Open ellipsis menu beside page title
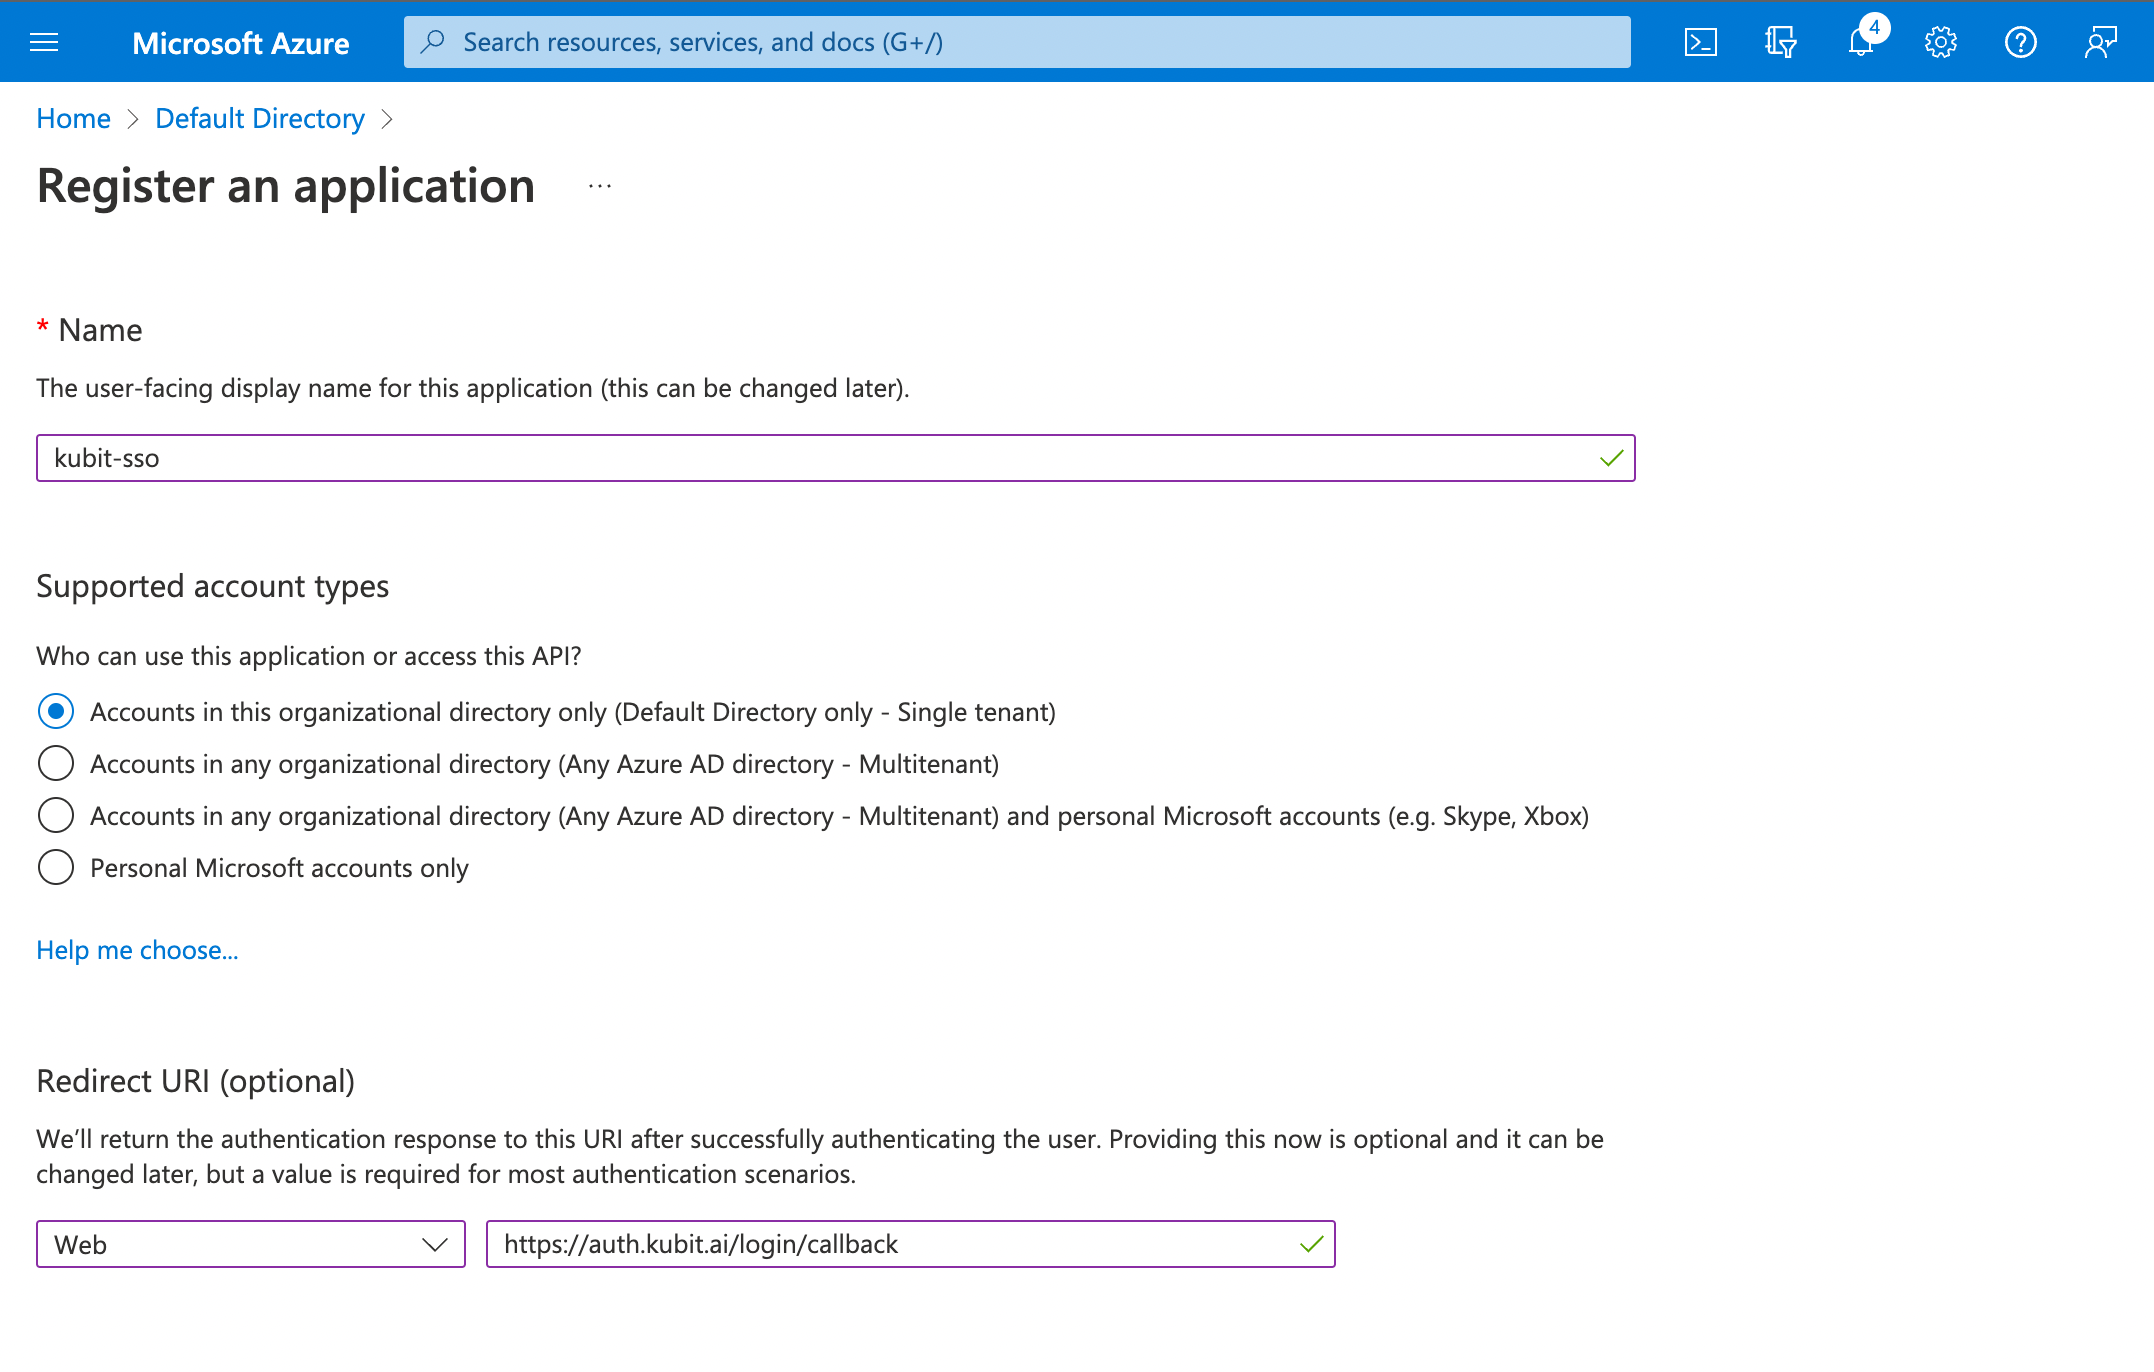This screenshot has height=1372, width=2154. pos(600,187)
